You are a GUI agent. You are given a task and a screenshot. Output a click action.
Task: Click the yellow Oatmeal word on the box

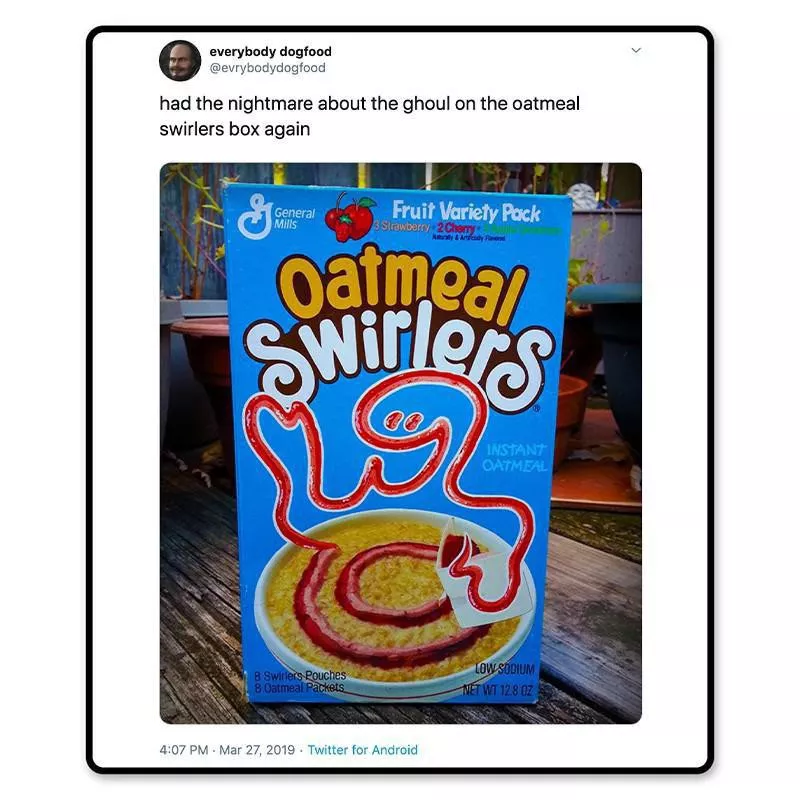click(402, 285)
